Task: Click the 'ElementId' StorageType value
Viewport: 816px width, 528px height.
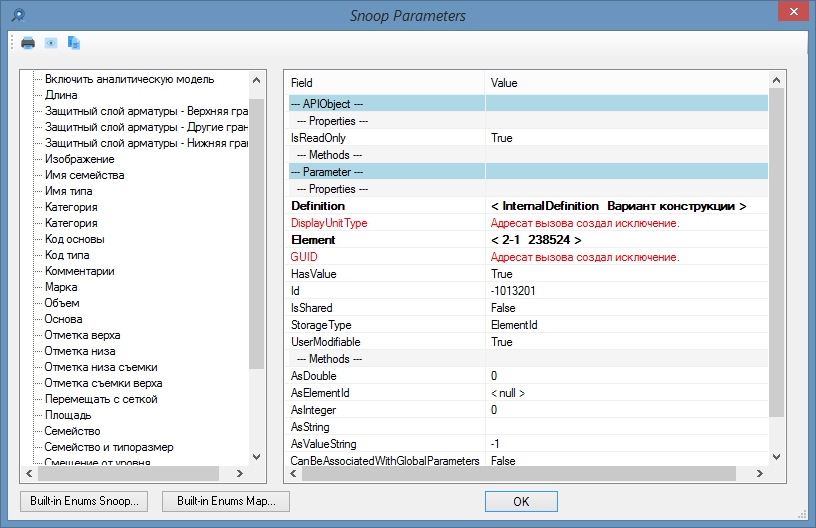Action: coord(514,325)
